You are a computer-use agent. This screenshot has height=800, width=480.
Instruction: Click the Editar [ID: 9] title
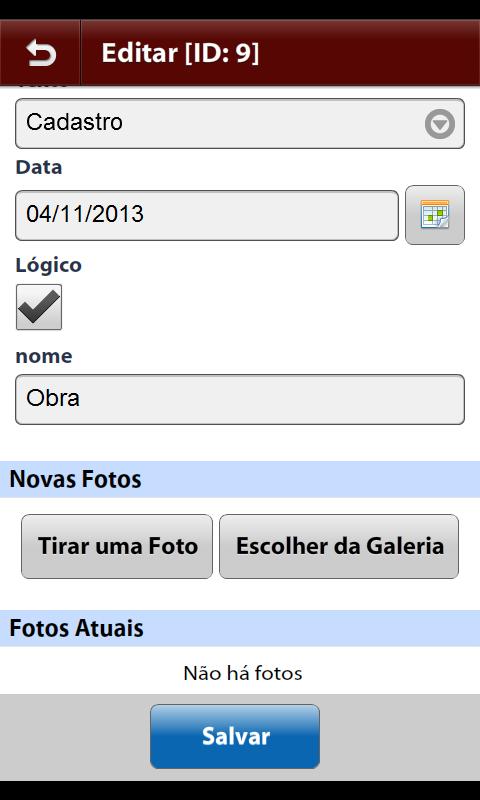[180, 53]
